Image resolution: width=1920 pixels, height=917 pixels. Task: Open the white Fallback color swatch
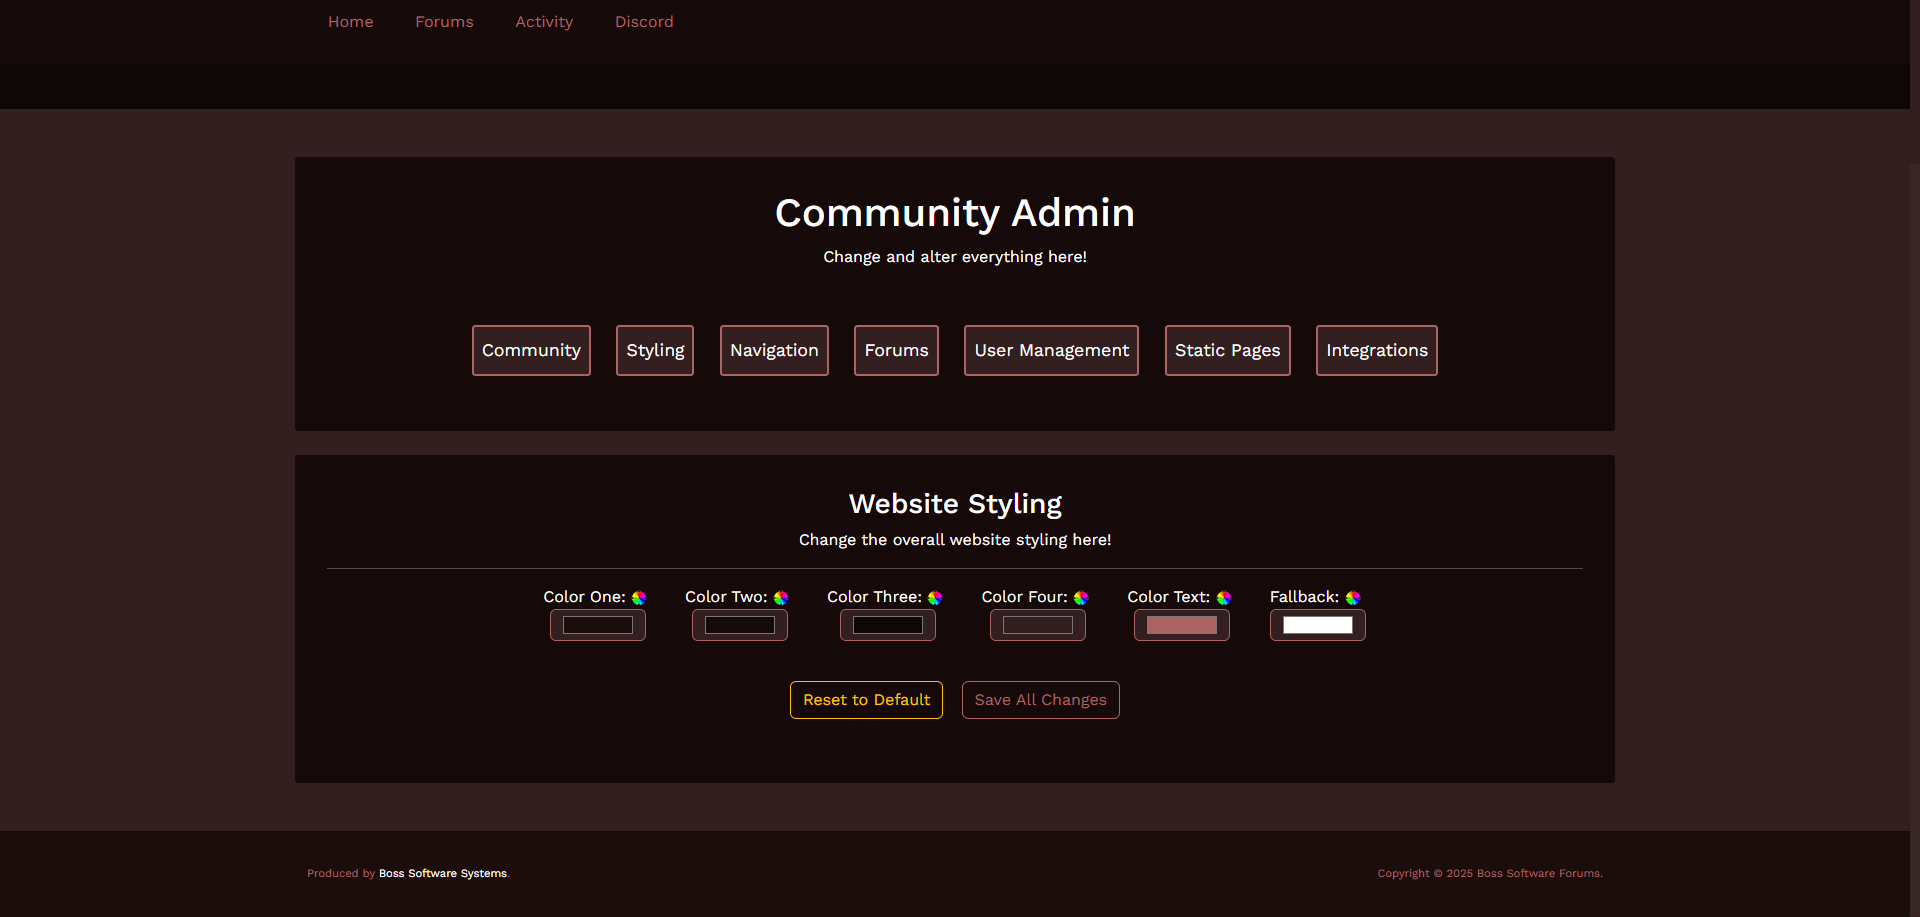click(1318, 625)
